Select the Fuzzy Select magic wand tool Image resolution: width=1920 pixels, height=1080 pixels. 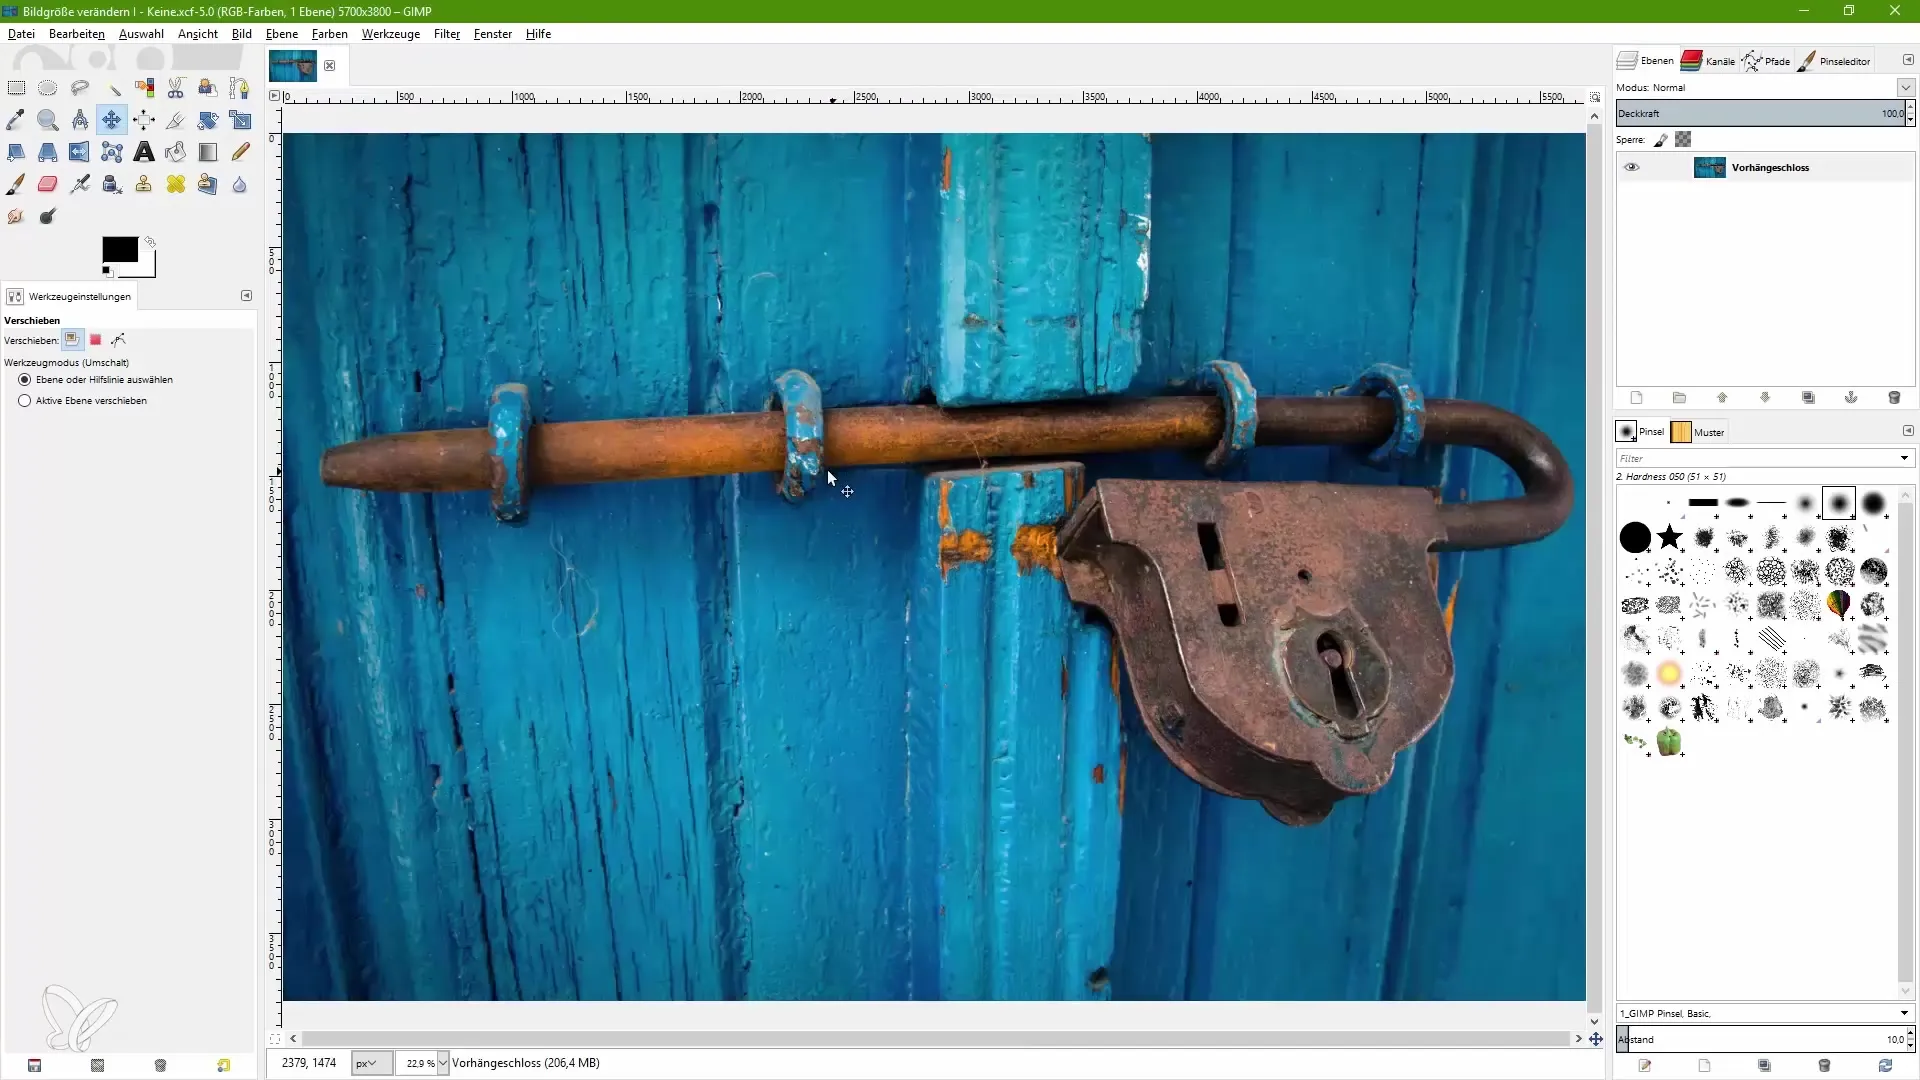point(112,88)
